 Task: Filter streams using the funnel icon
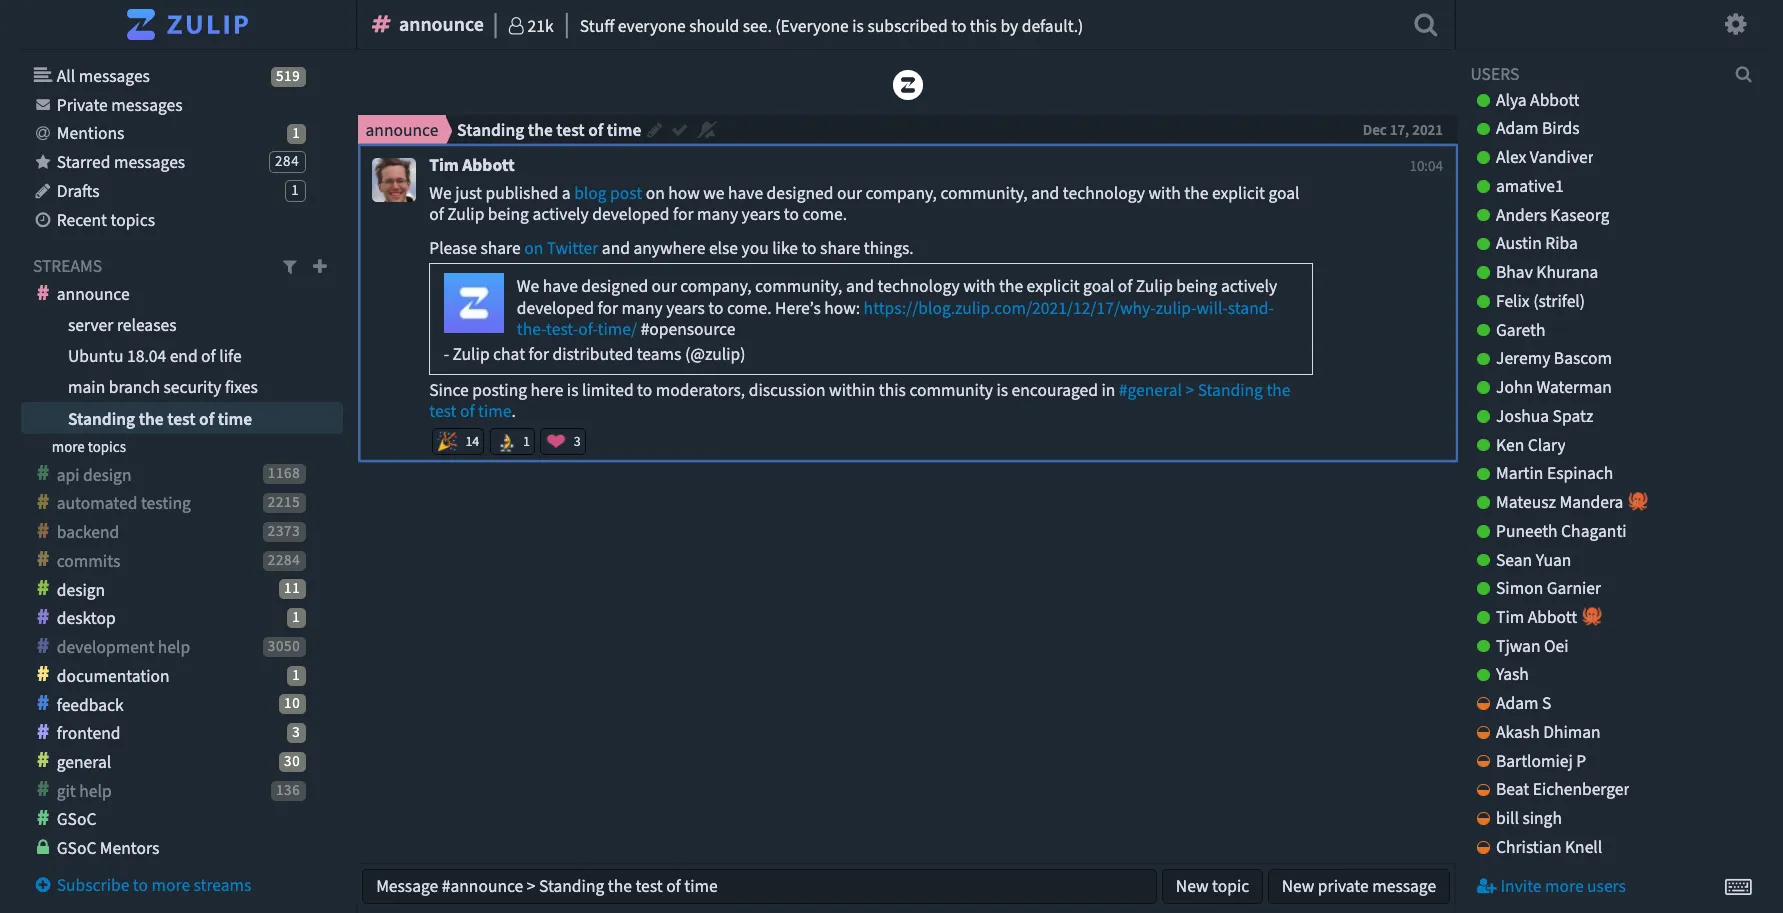coord(290,266)
